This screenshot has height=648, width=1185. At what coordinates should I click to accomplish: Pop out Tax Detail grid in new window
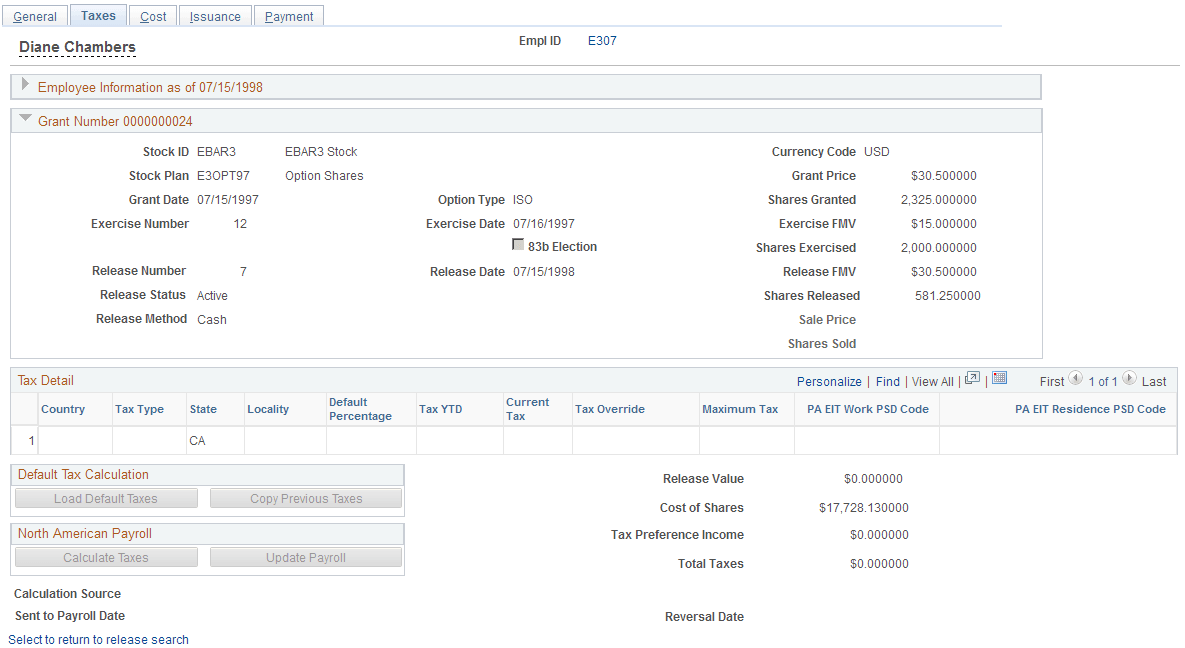[971, 380]
